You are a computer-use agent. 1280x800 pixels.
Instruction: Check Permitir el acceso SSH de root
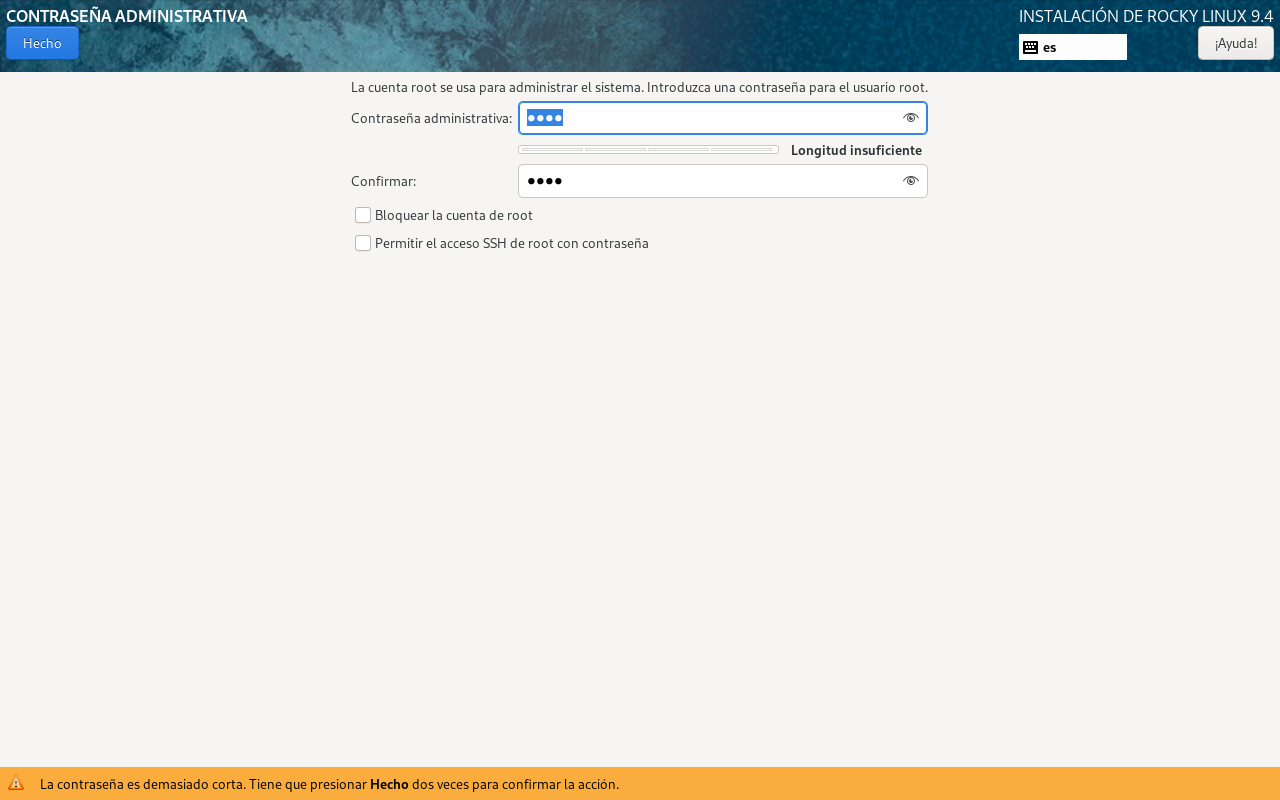coord(363,243)
